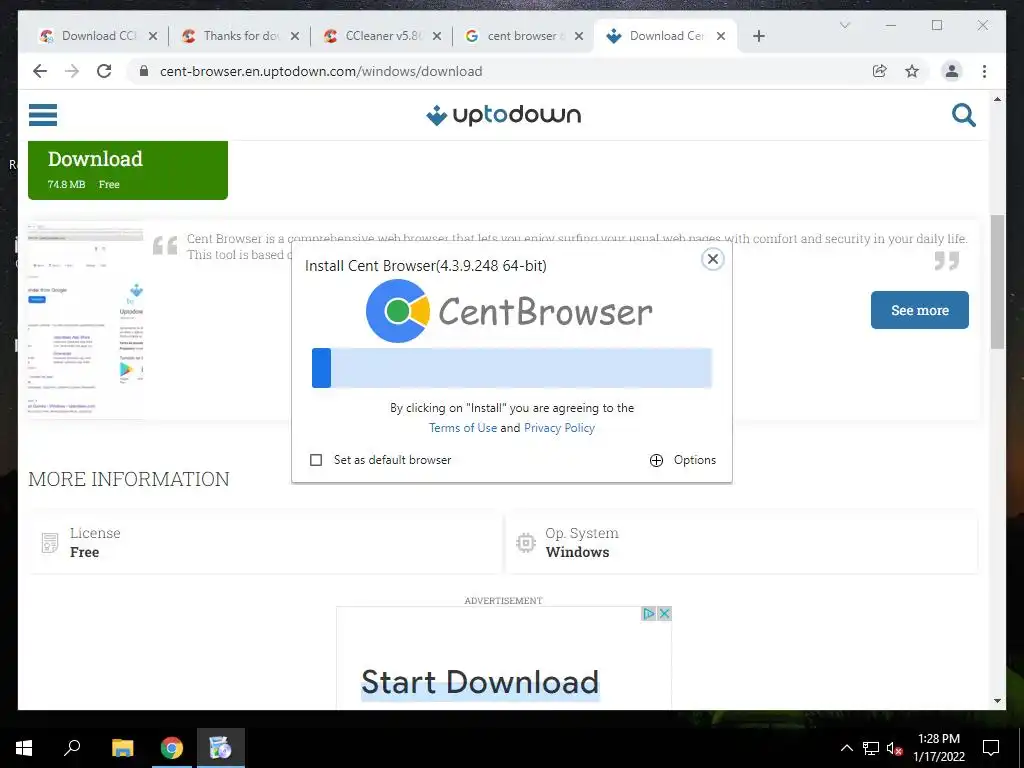Open Windows Start menu

pyautogui.click(x=24, y=748)
